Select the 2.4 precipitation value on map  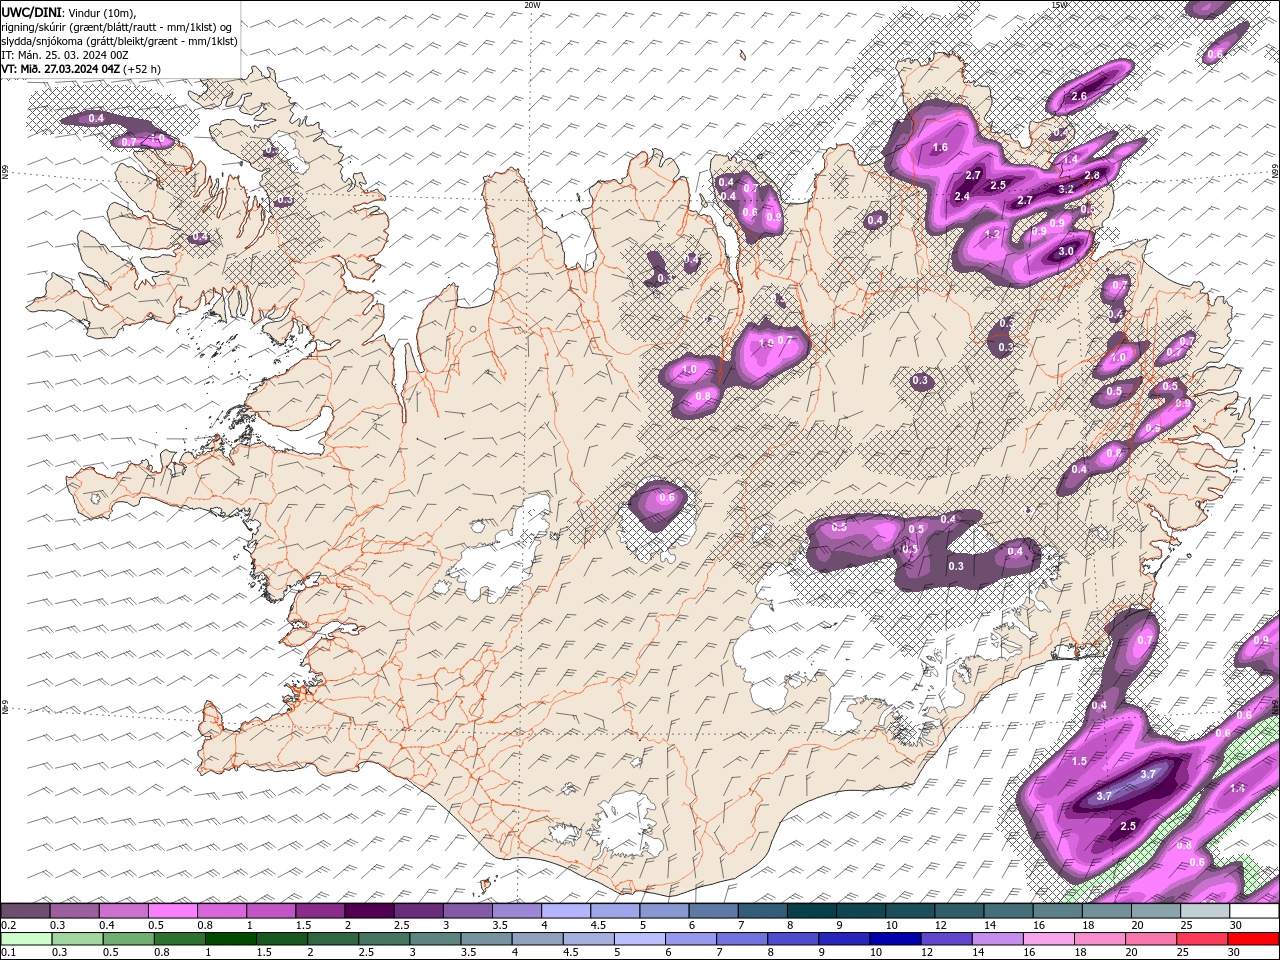(x=962, y=197)
